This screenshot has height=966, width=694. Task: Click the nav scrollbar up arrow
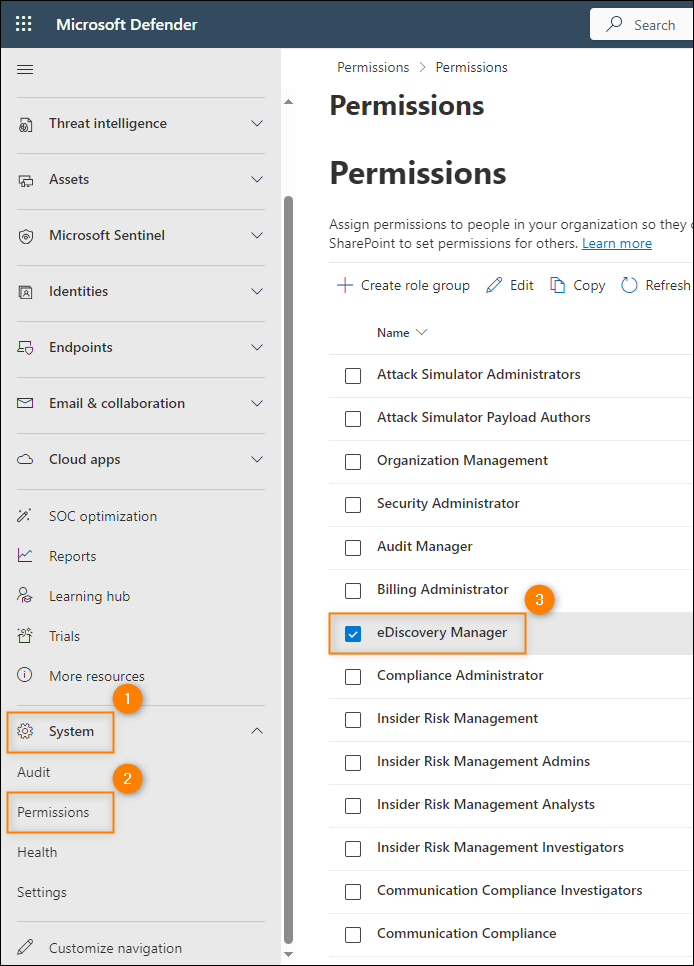coord(288,102)
